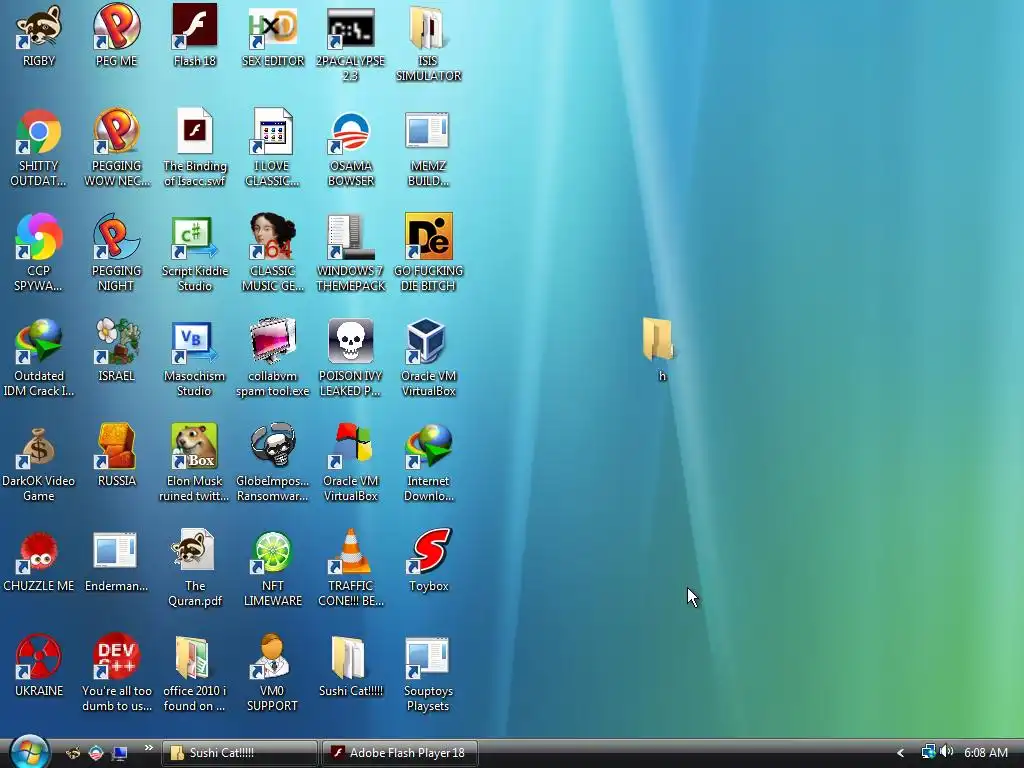Select the Masochism Studio VB icon

click(x=195, y=342)
